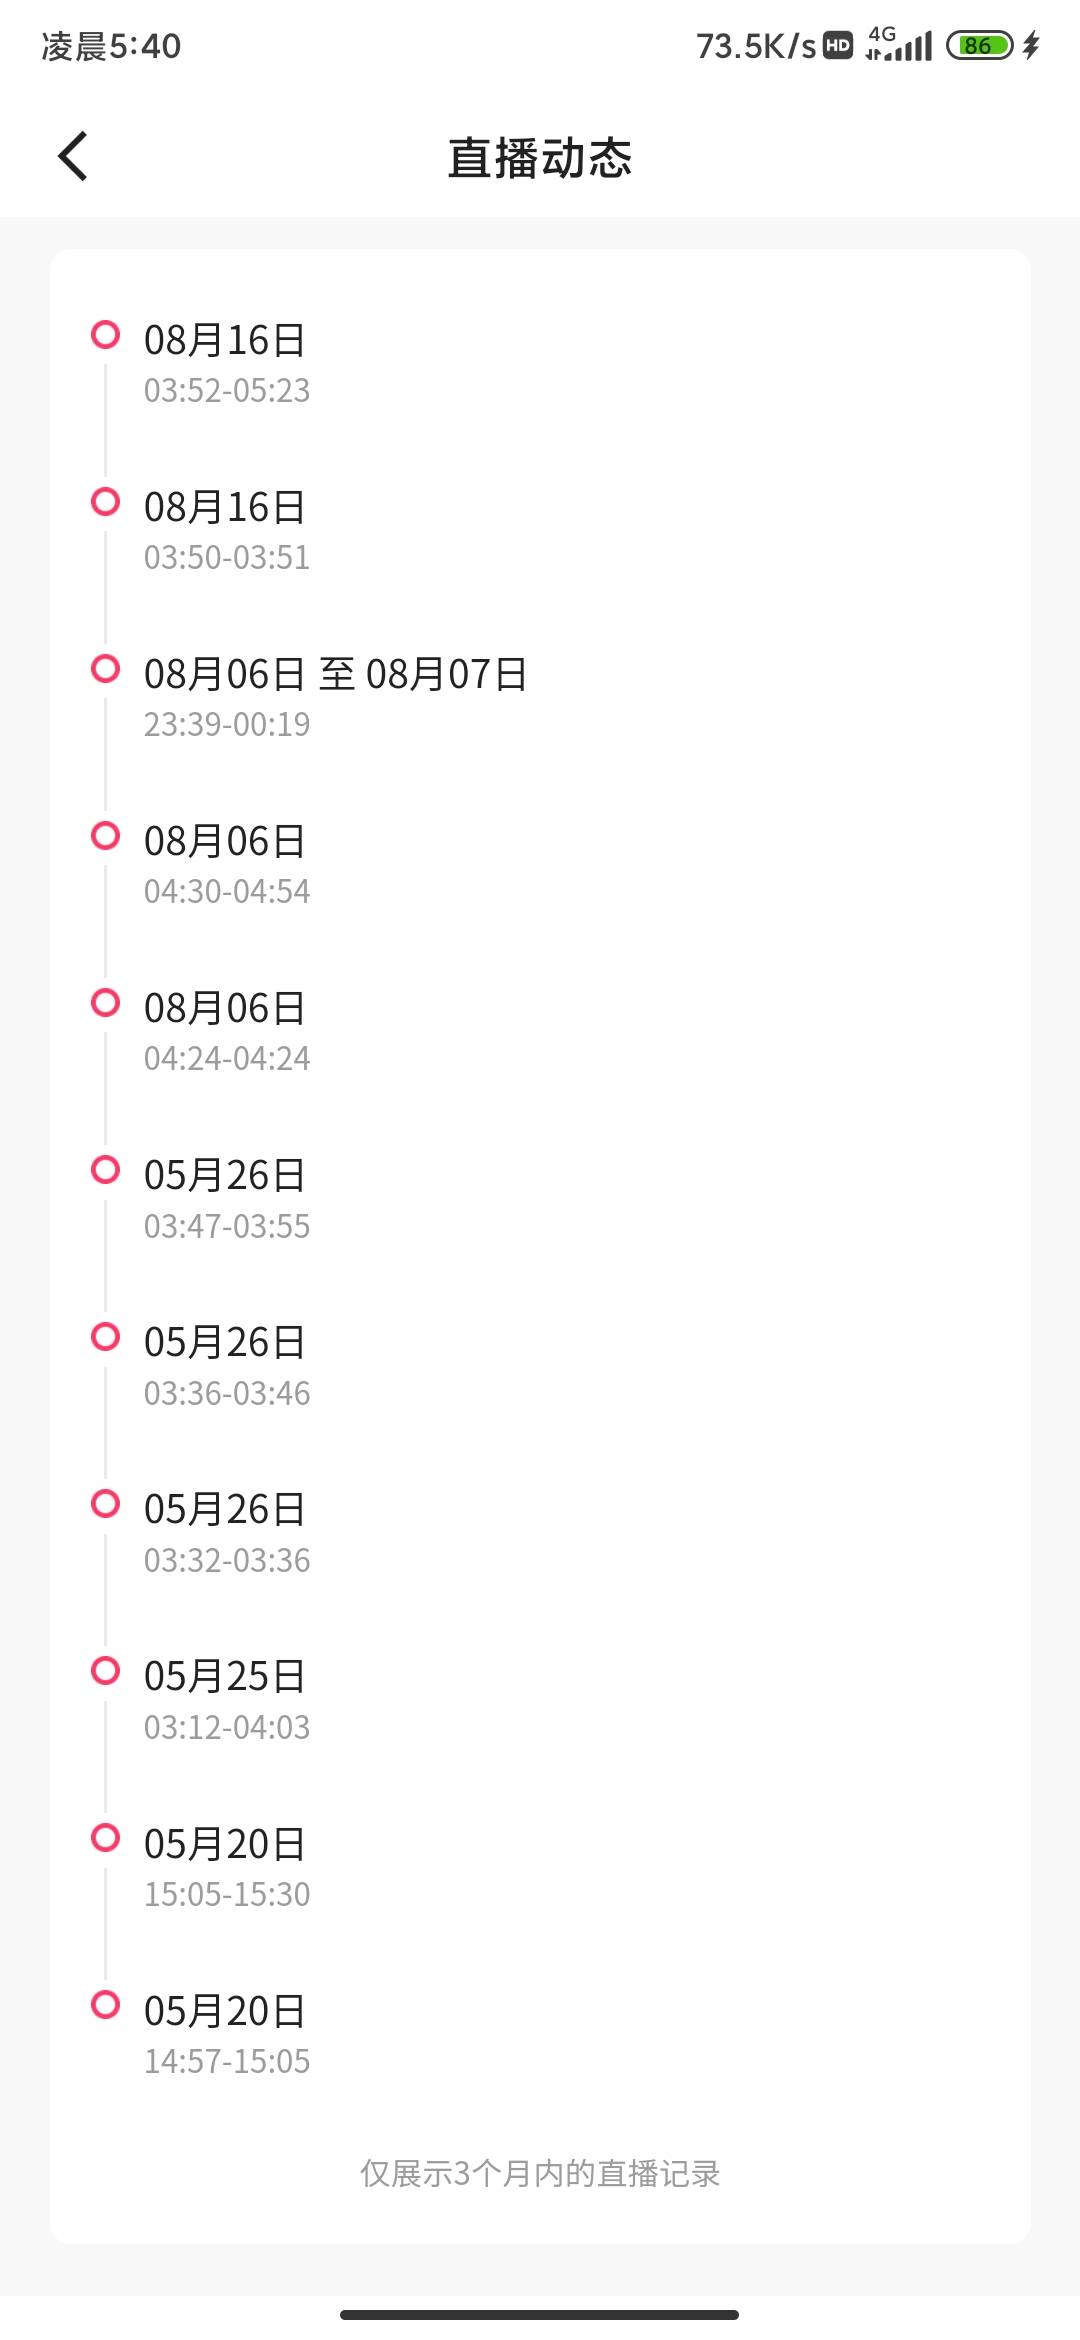Image resolution: width=1080 pixels, height=2340 pixels.
Task: Open the 08月06日 至 08月07日 record
Action: 335,698
